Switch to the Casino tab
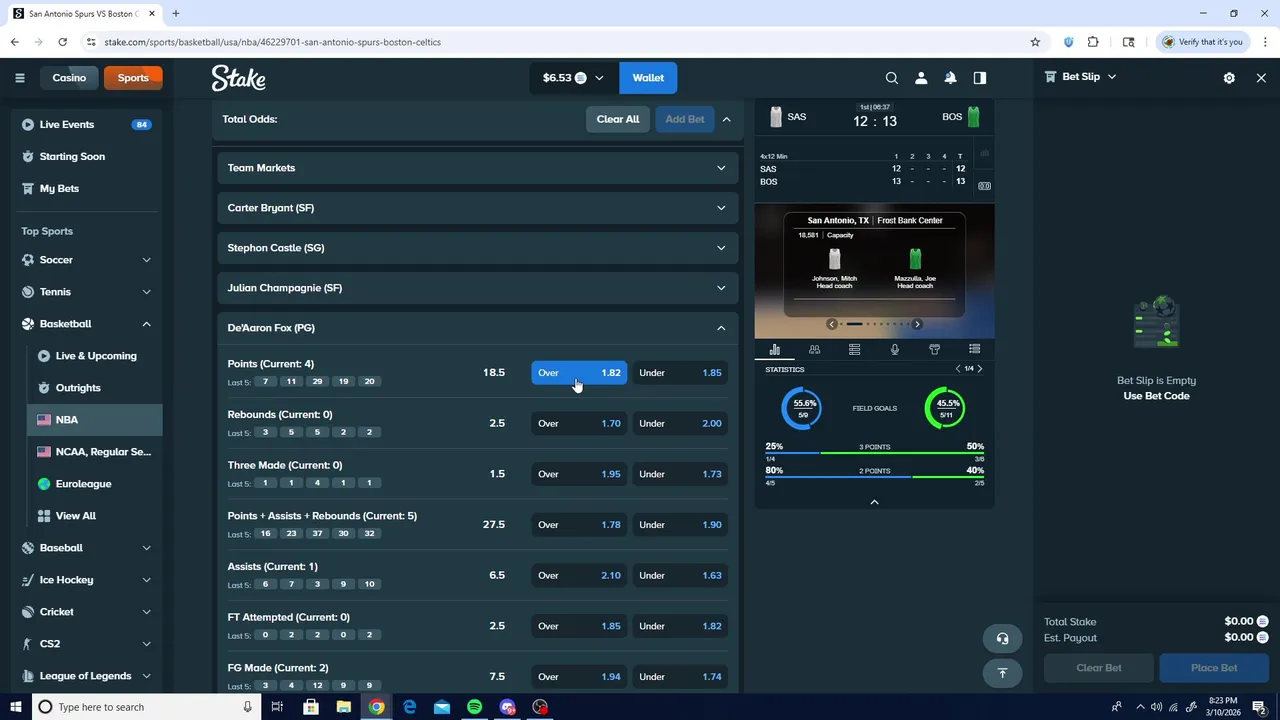The image size is (1280, 720). click(x=69, y=78)
